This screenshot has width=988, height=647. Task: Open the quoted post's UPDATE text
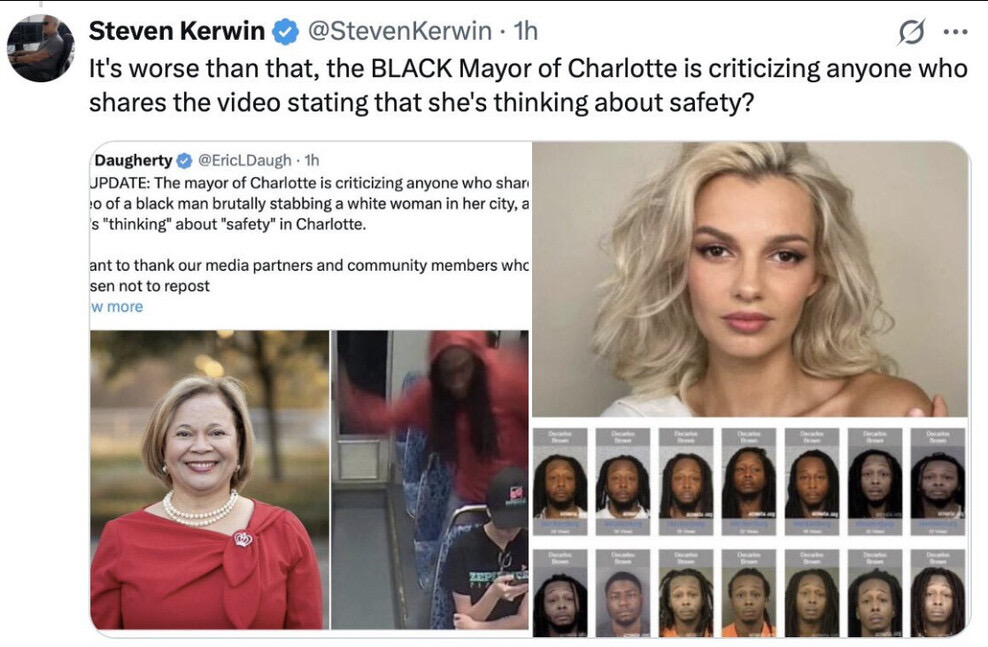pyautogui.click(x=309, y=203)
